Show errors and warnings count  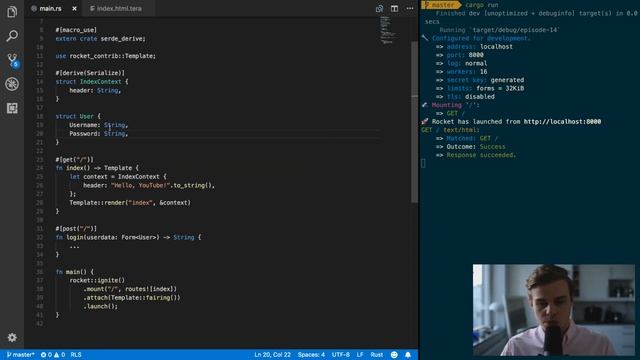click(x=53, y=355)
